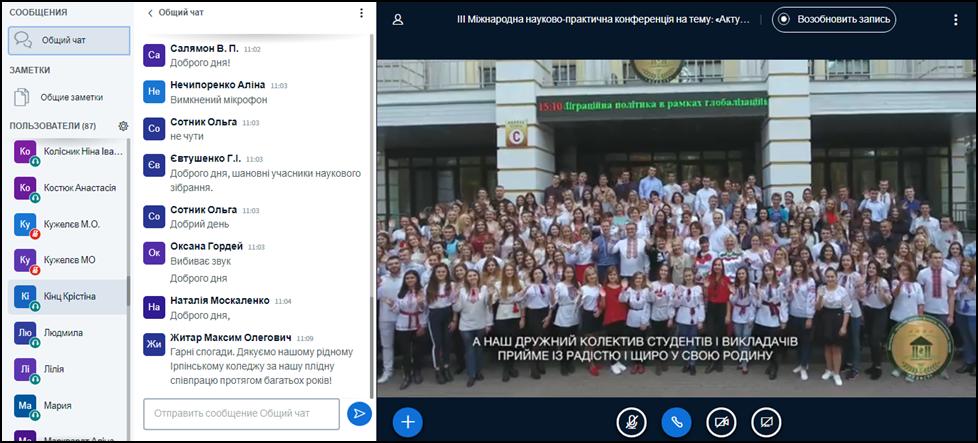Click the document icon beside Общие заметки
This screenshot has height=443, width=978.
(22, 97)
